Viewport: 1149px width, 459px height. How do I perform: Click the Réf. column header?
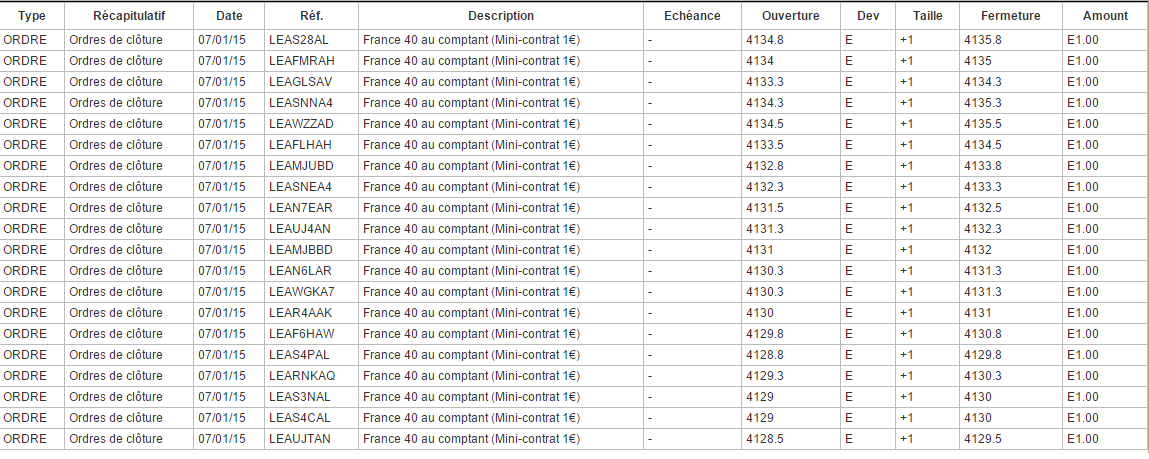311,16
